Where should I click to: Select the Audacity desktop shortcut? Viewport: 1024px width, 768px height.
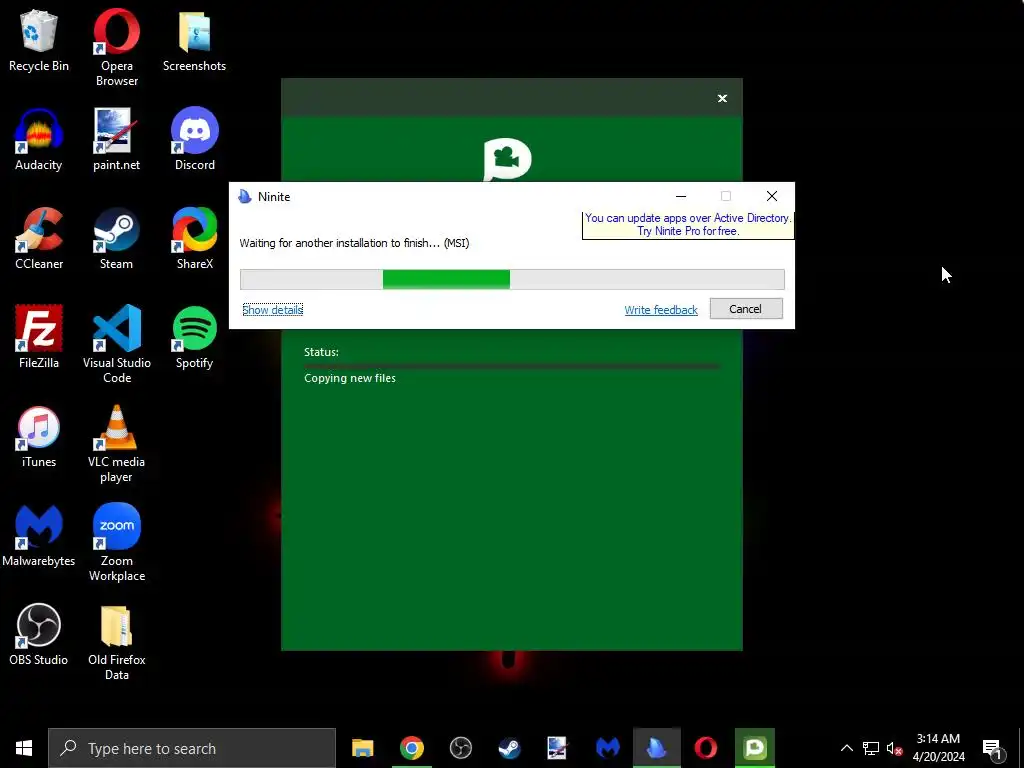[x=39, y=139]
